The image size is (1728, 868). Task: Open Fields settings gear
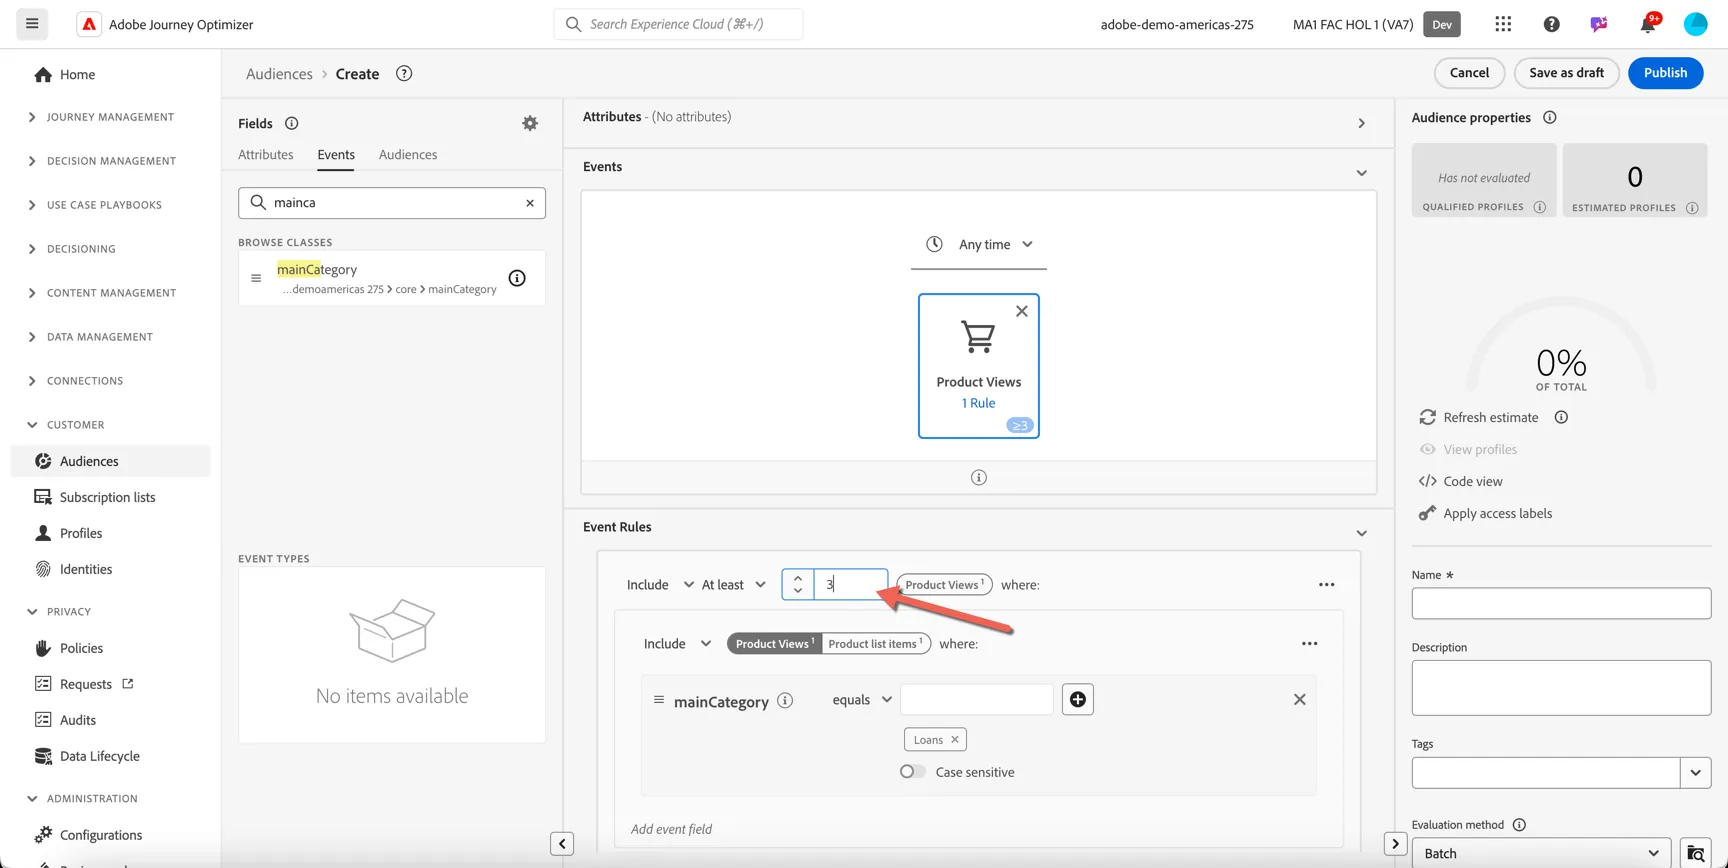530,123
